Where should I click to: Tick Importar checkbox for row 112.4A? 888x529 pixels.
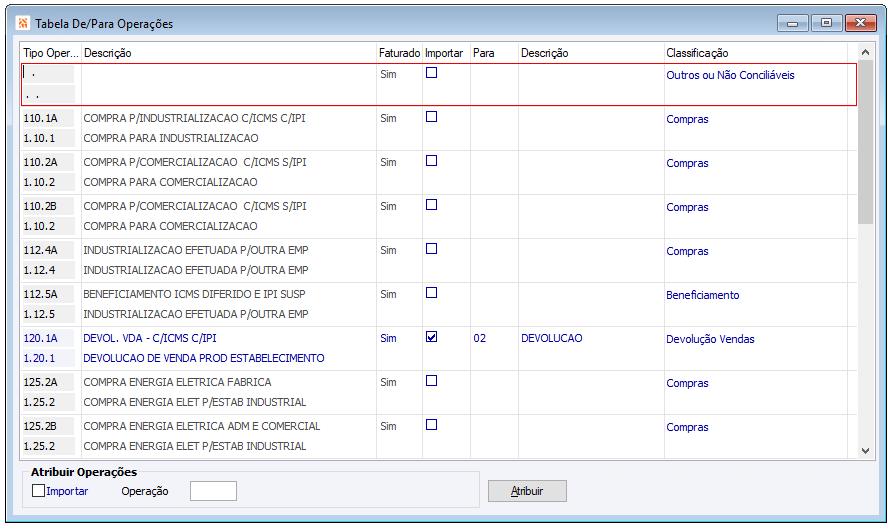coord(432,249)
